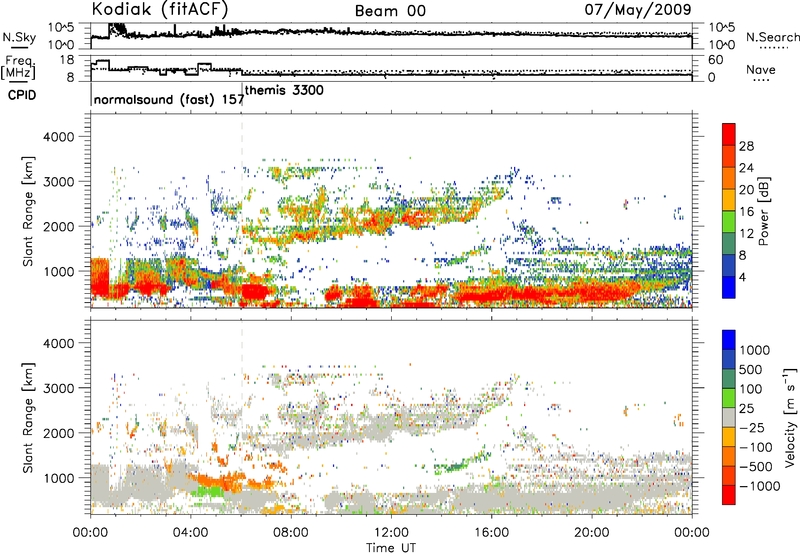Click the "N.Search" legend label
This screenshot has width=800, height=554.
(772, 37)
